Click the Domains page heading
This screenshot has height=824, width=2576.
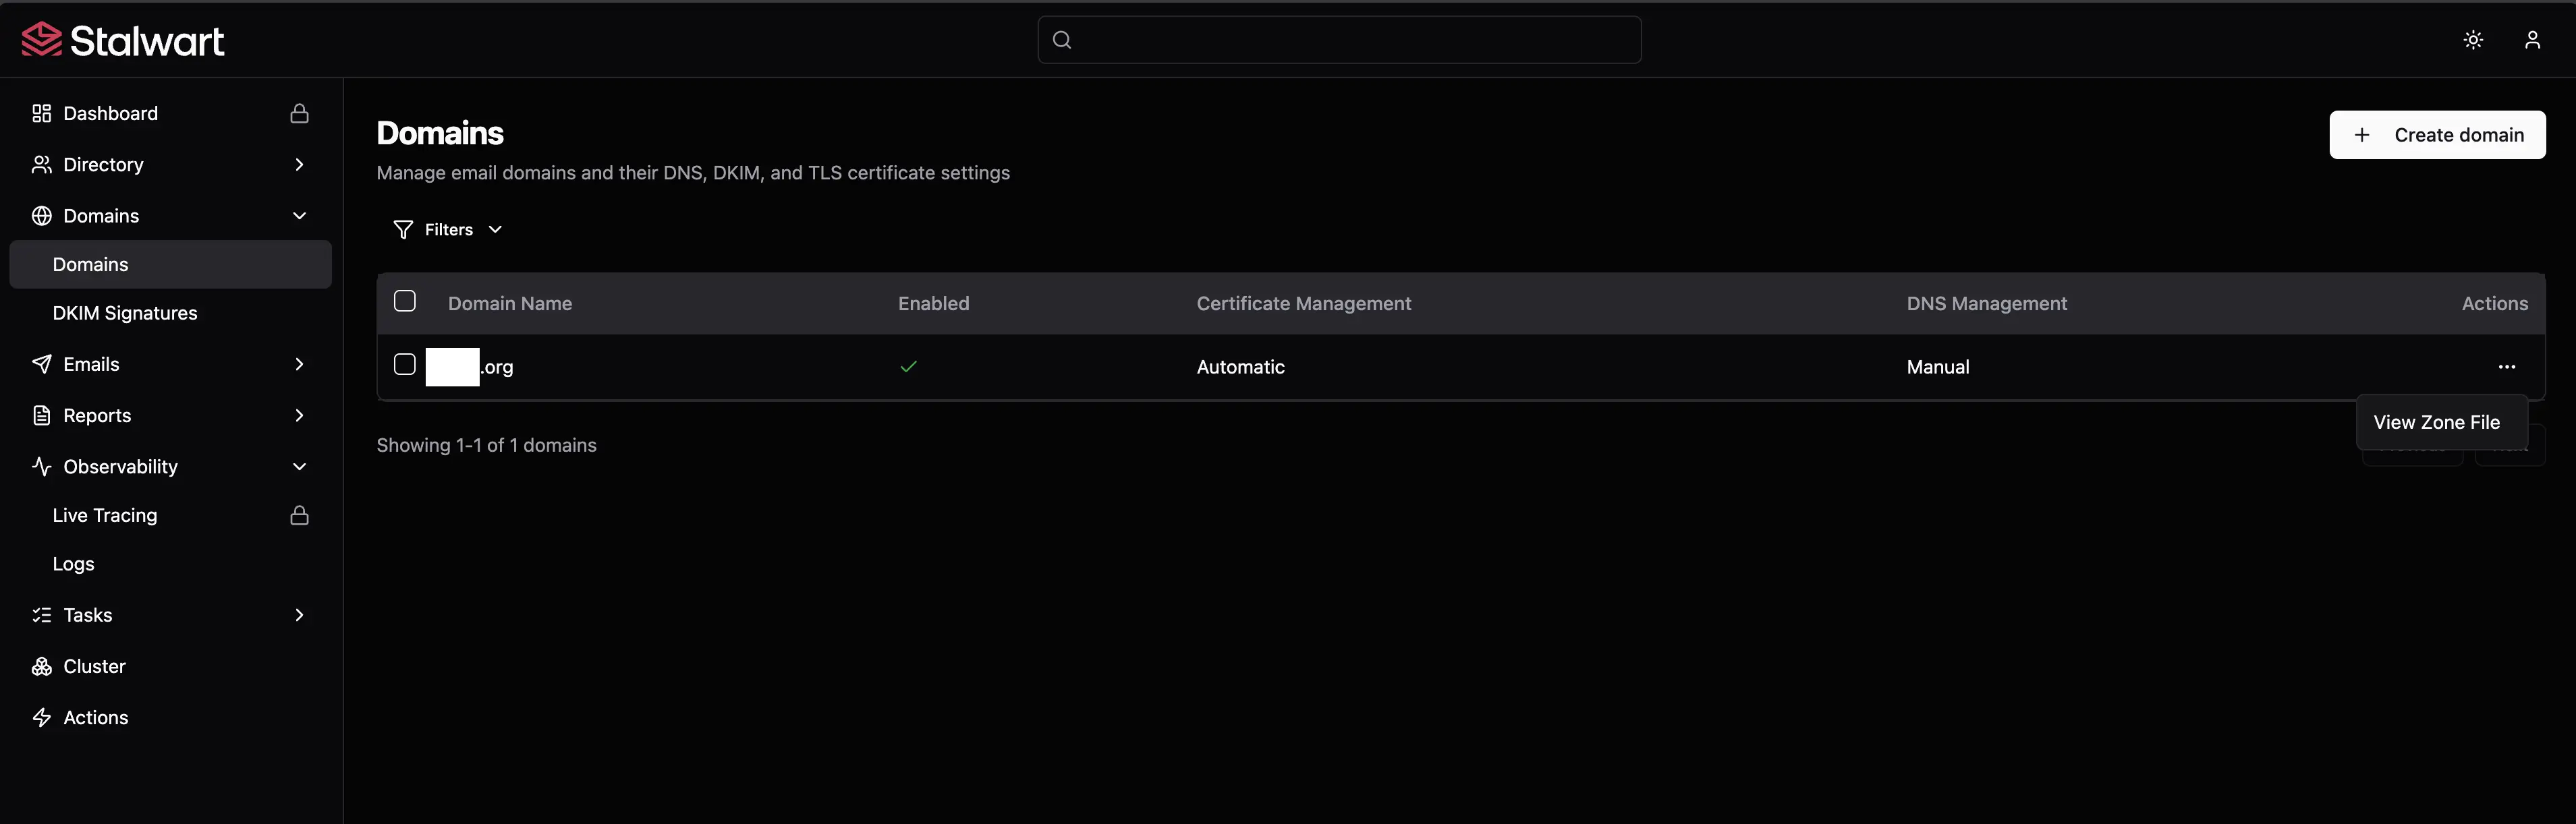[440, 133]
